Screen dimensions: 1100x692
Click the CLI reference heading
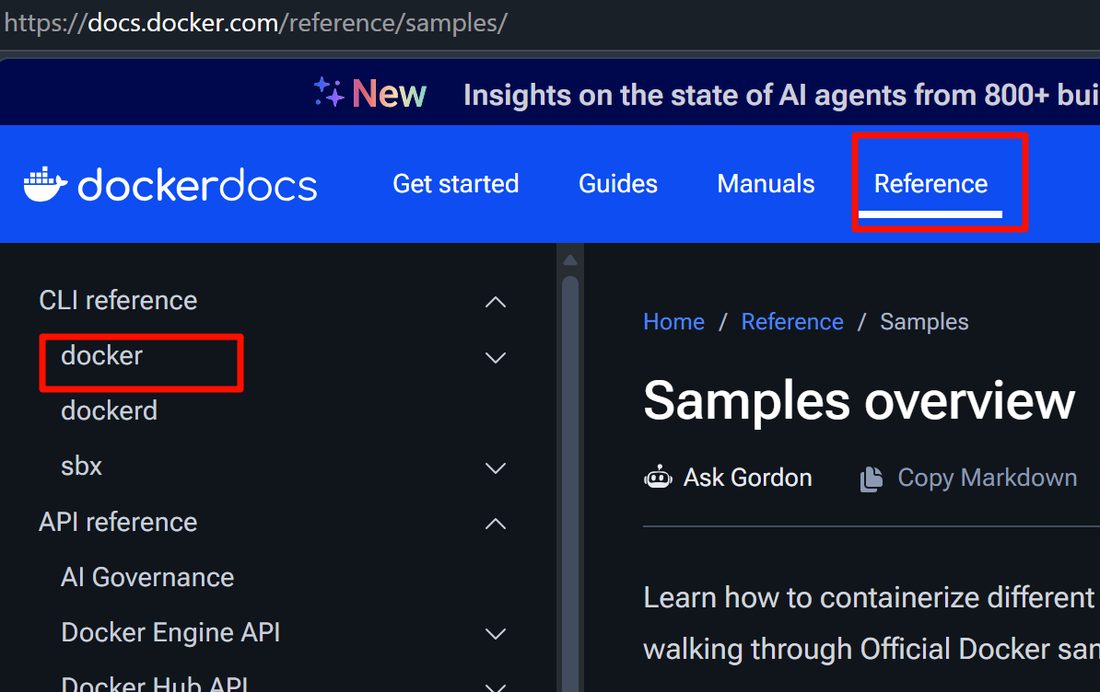pos(118,300)
